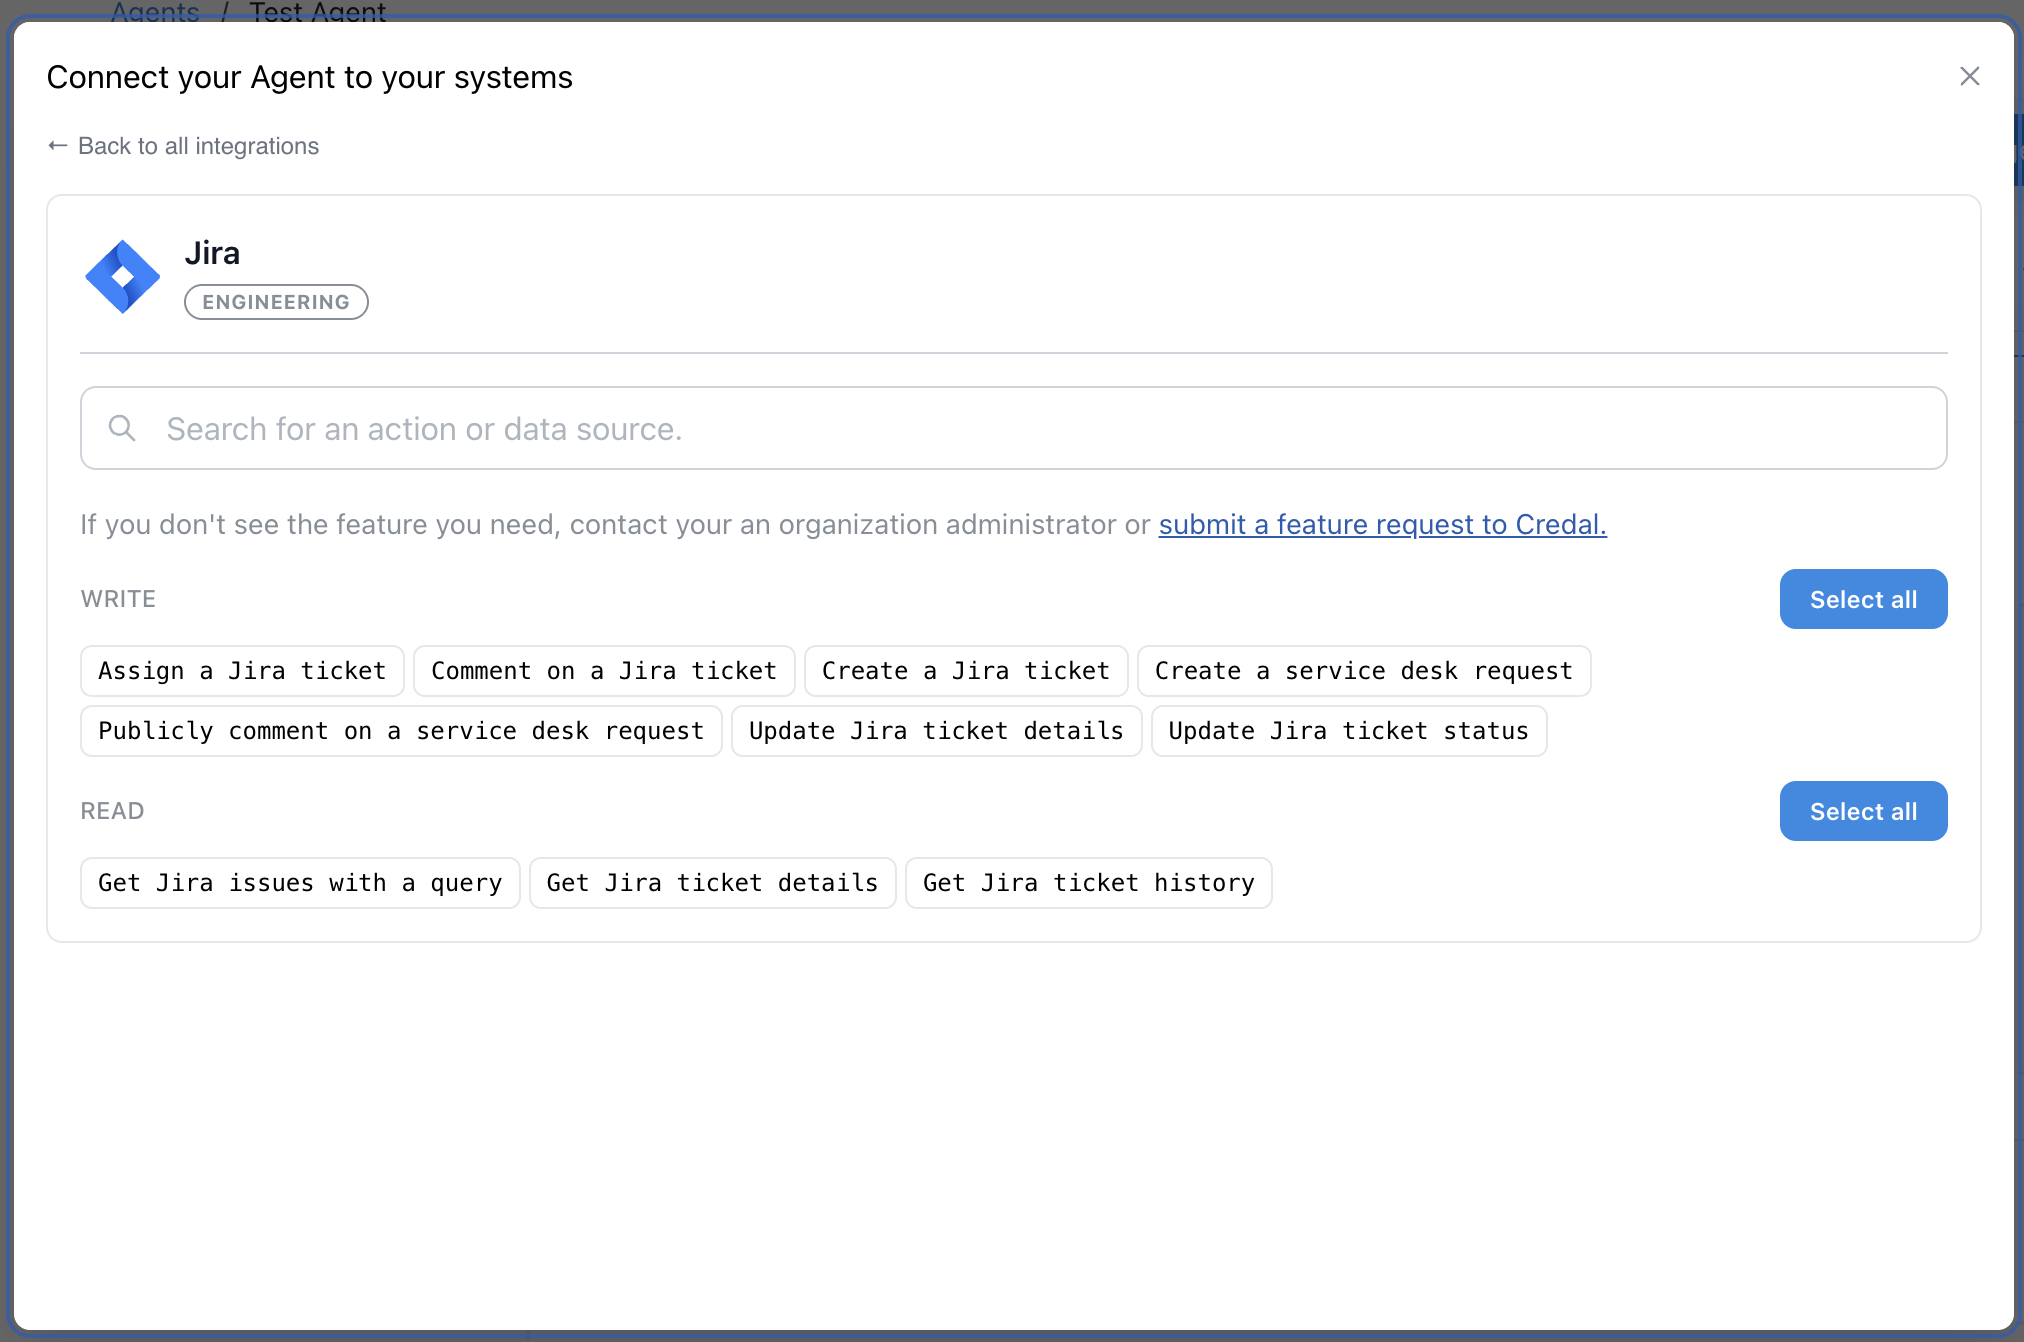Viewport: 2024px width, 1342px height.
Task: Toggle 'Get Jira ticket details' action
Action: tap(712, 883)
